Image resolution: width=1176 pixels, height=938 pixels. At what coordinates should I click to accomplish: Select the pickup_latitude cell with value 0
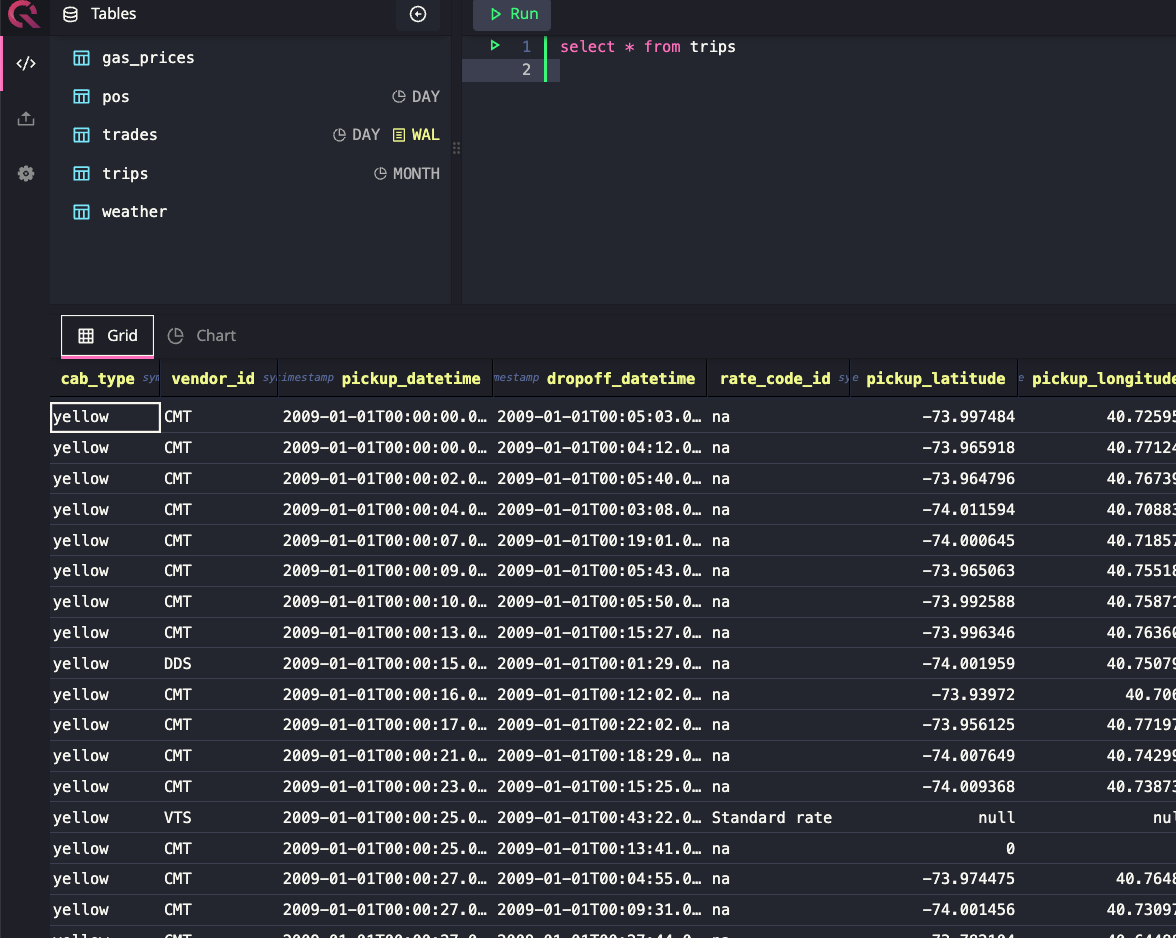click(x=933, y=849)
